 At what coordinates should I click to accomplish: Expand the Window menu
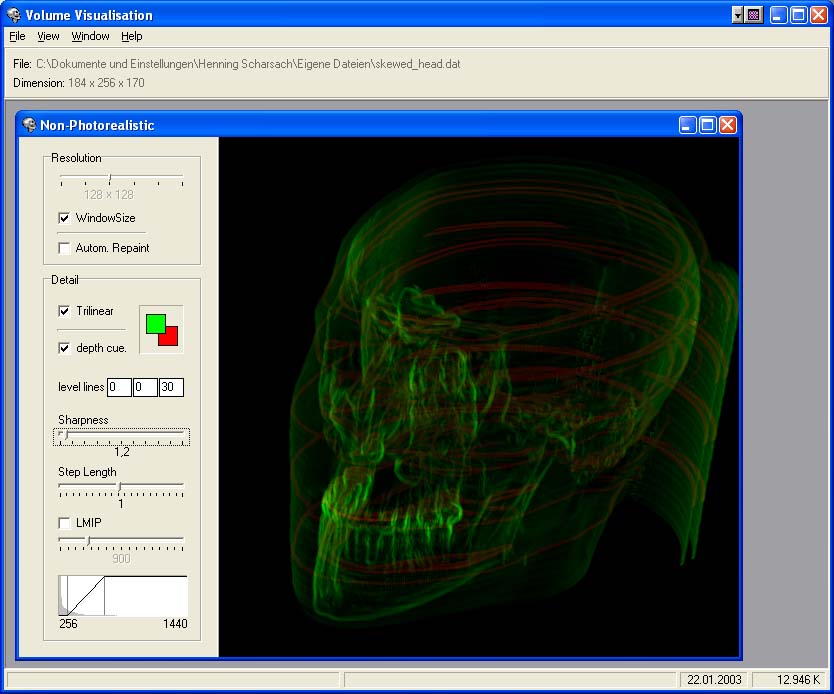click(x=90, y=36)
